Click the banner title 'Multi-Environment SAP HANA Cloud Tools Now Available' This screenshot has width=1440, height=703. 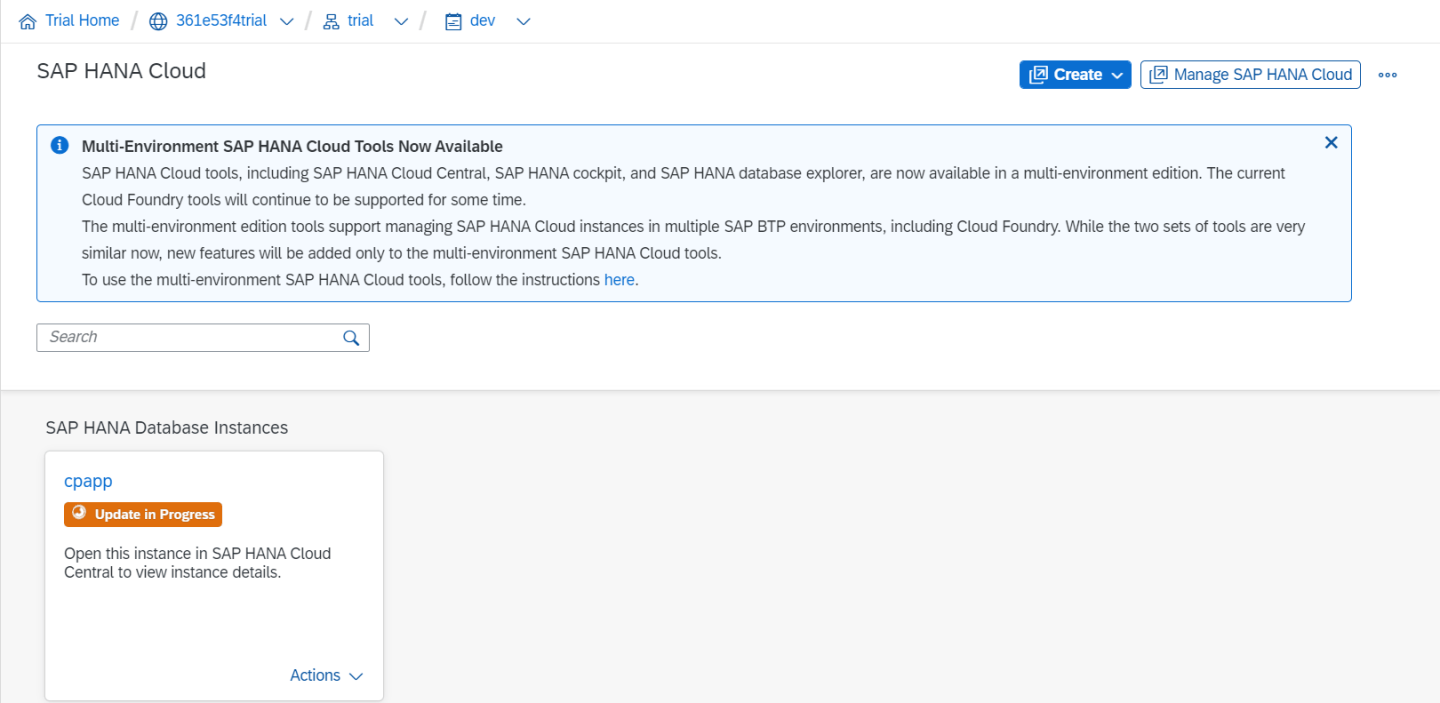(x=292, y=146)
